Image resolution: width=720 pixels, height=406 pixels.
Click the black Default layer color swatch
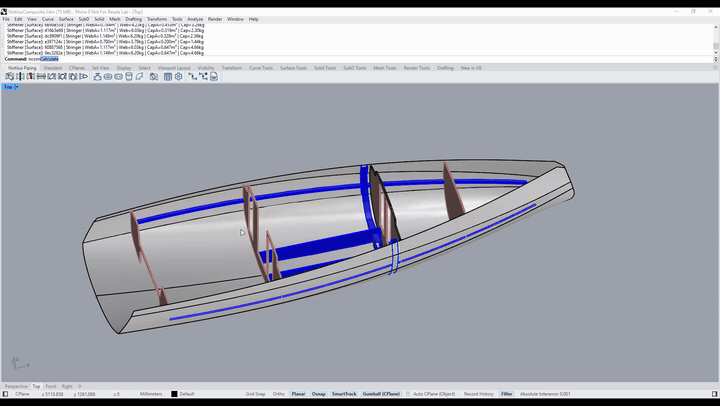point(174,394)
